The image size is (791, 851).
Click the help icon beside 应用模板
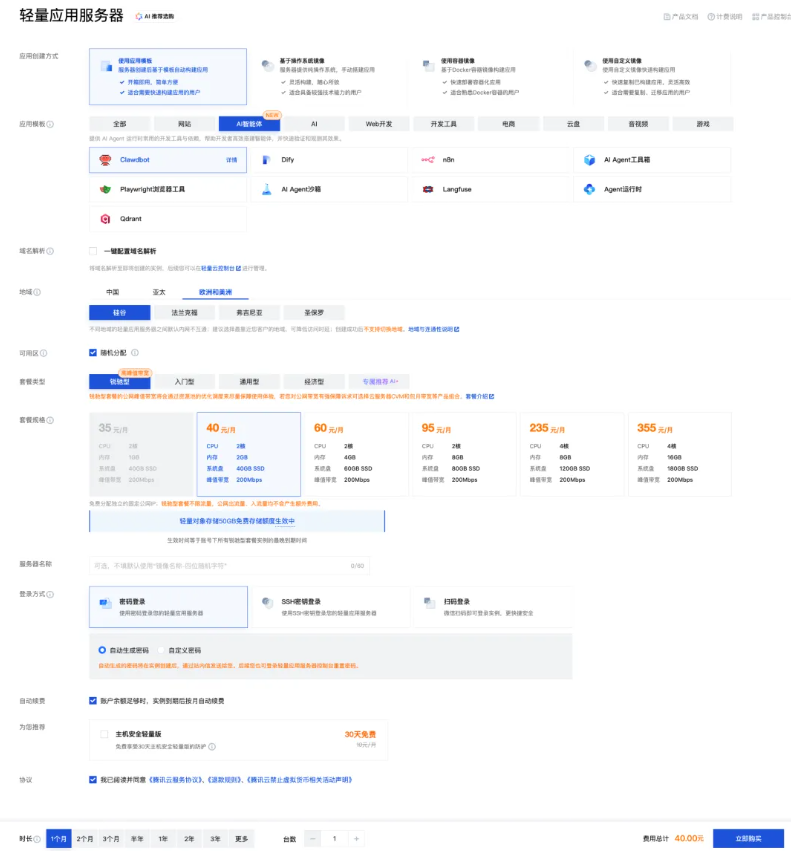[x=51, y=125]
